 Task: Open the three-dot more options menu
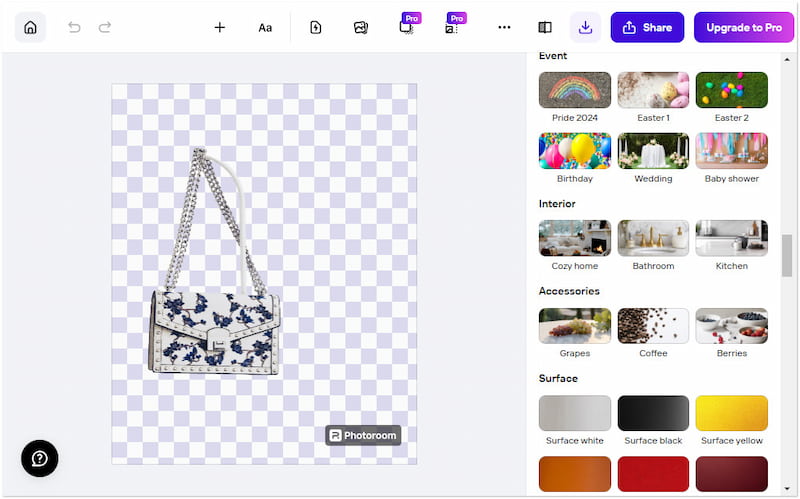504,27
